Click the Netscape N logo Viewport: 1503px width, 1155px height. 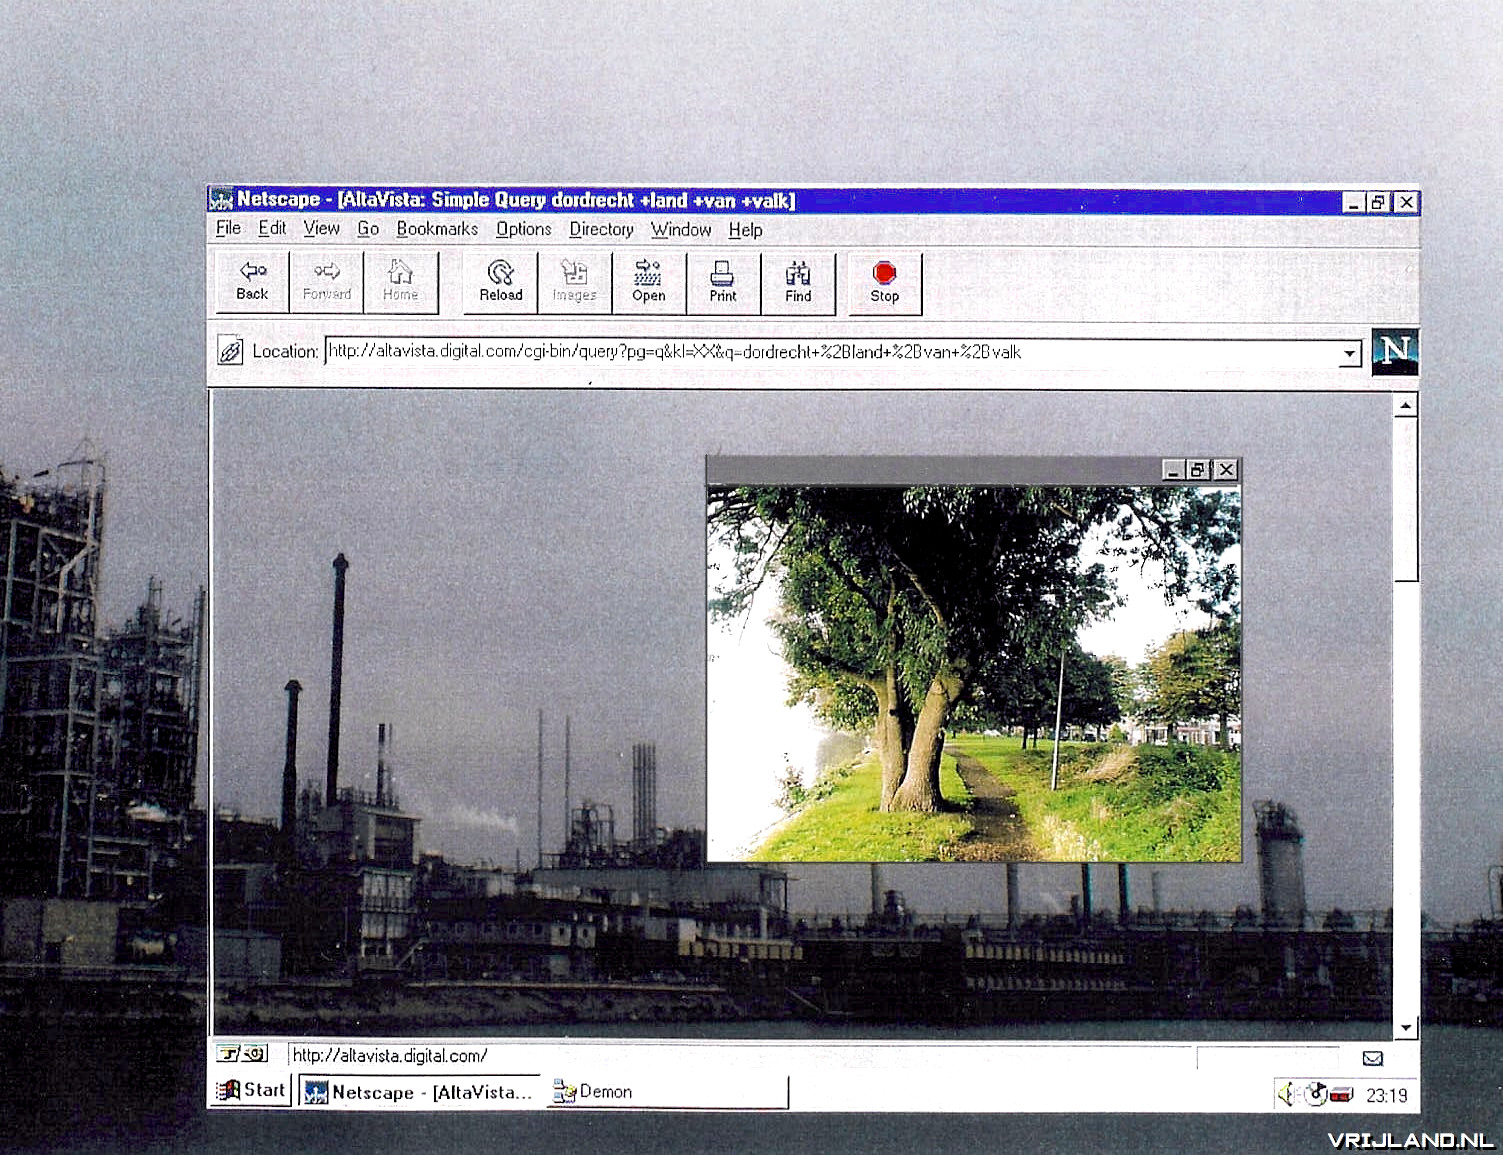1394,351
